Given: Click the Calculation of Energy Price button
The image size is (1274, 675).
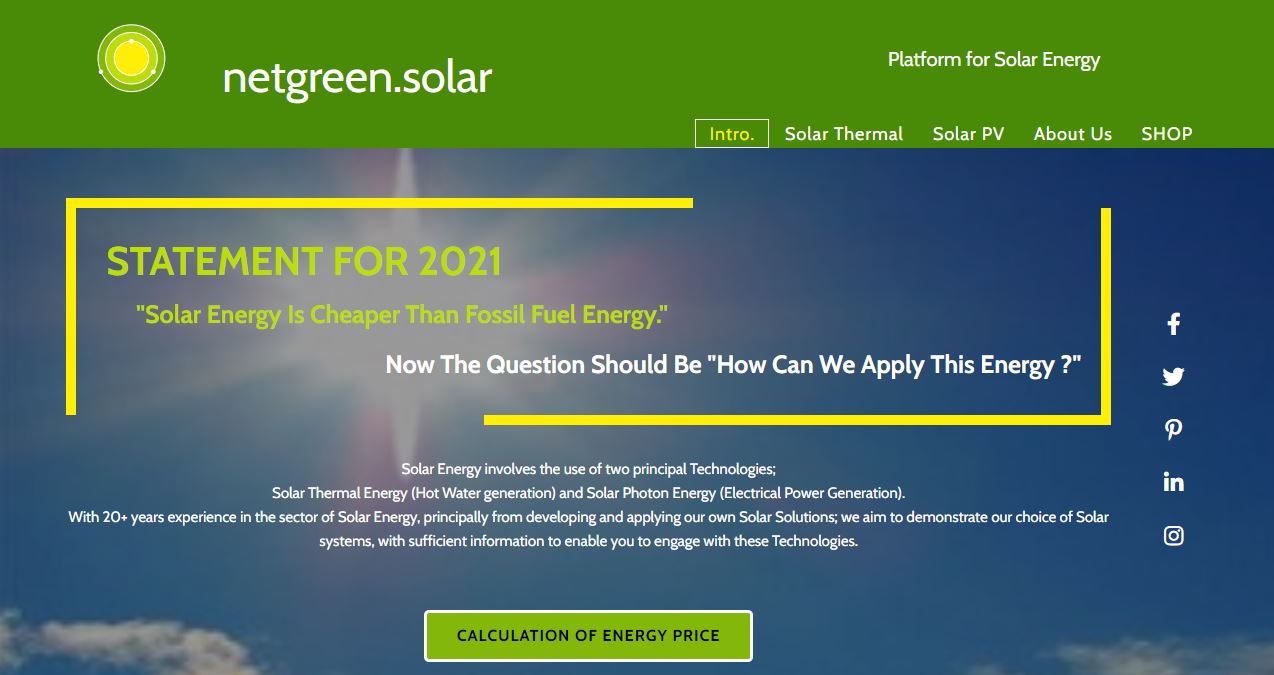Looking at the screenshot, I should coord(588,636).
